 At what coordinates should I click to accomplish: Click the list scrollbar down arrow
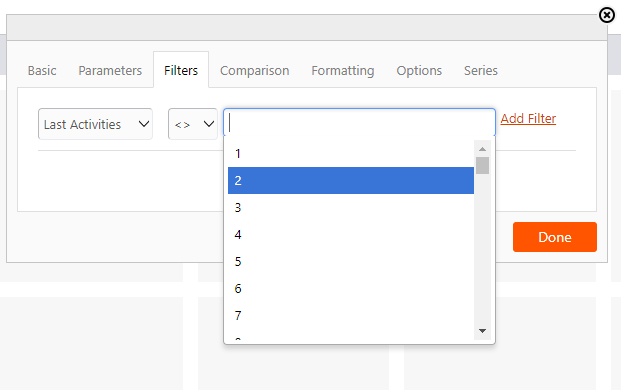tap(482, 331)
